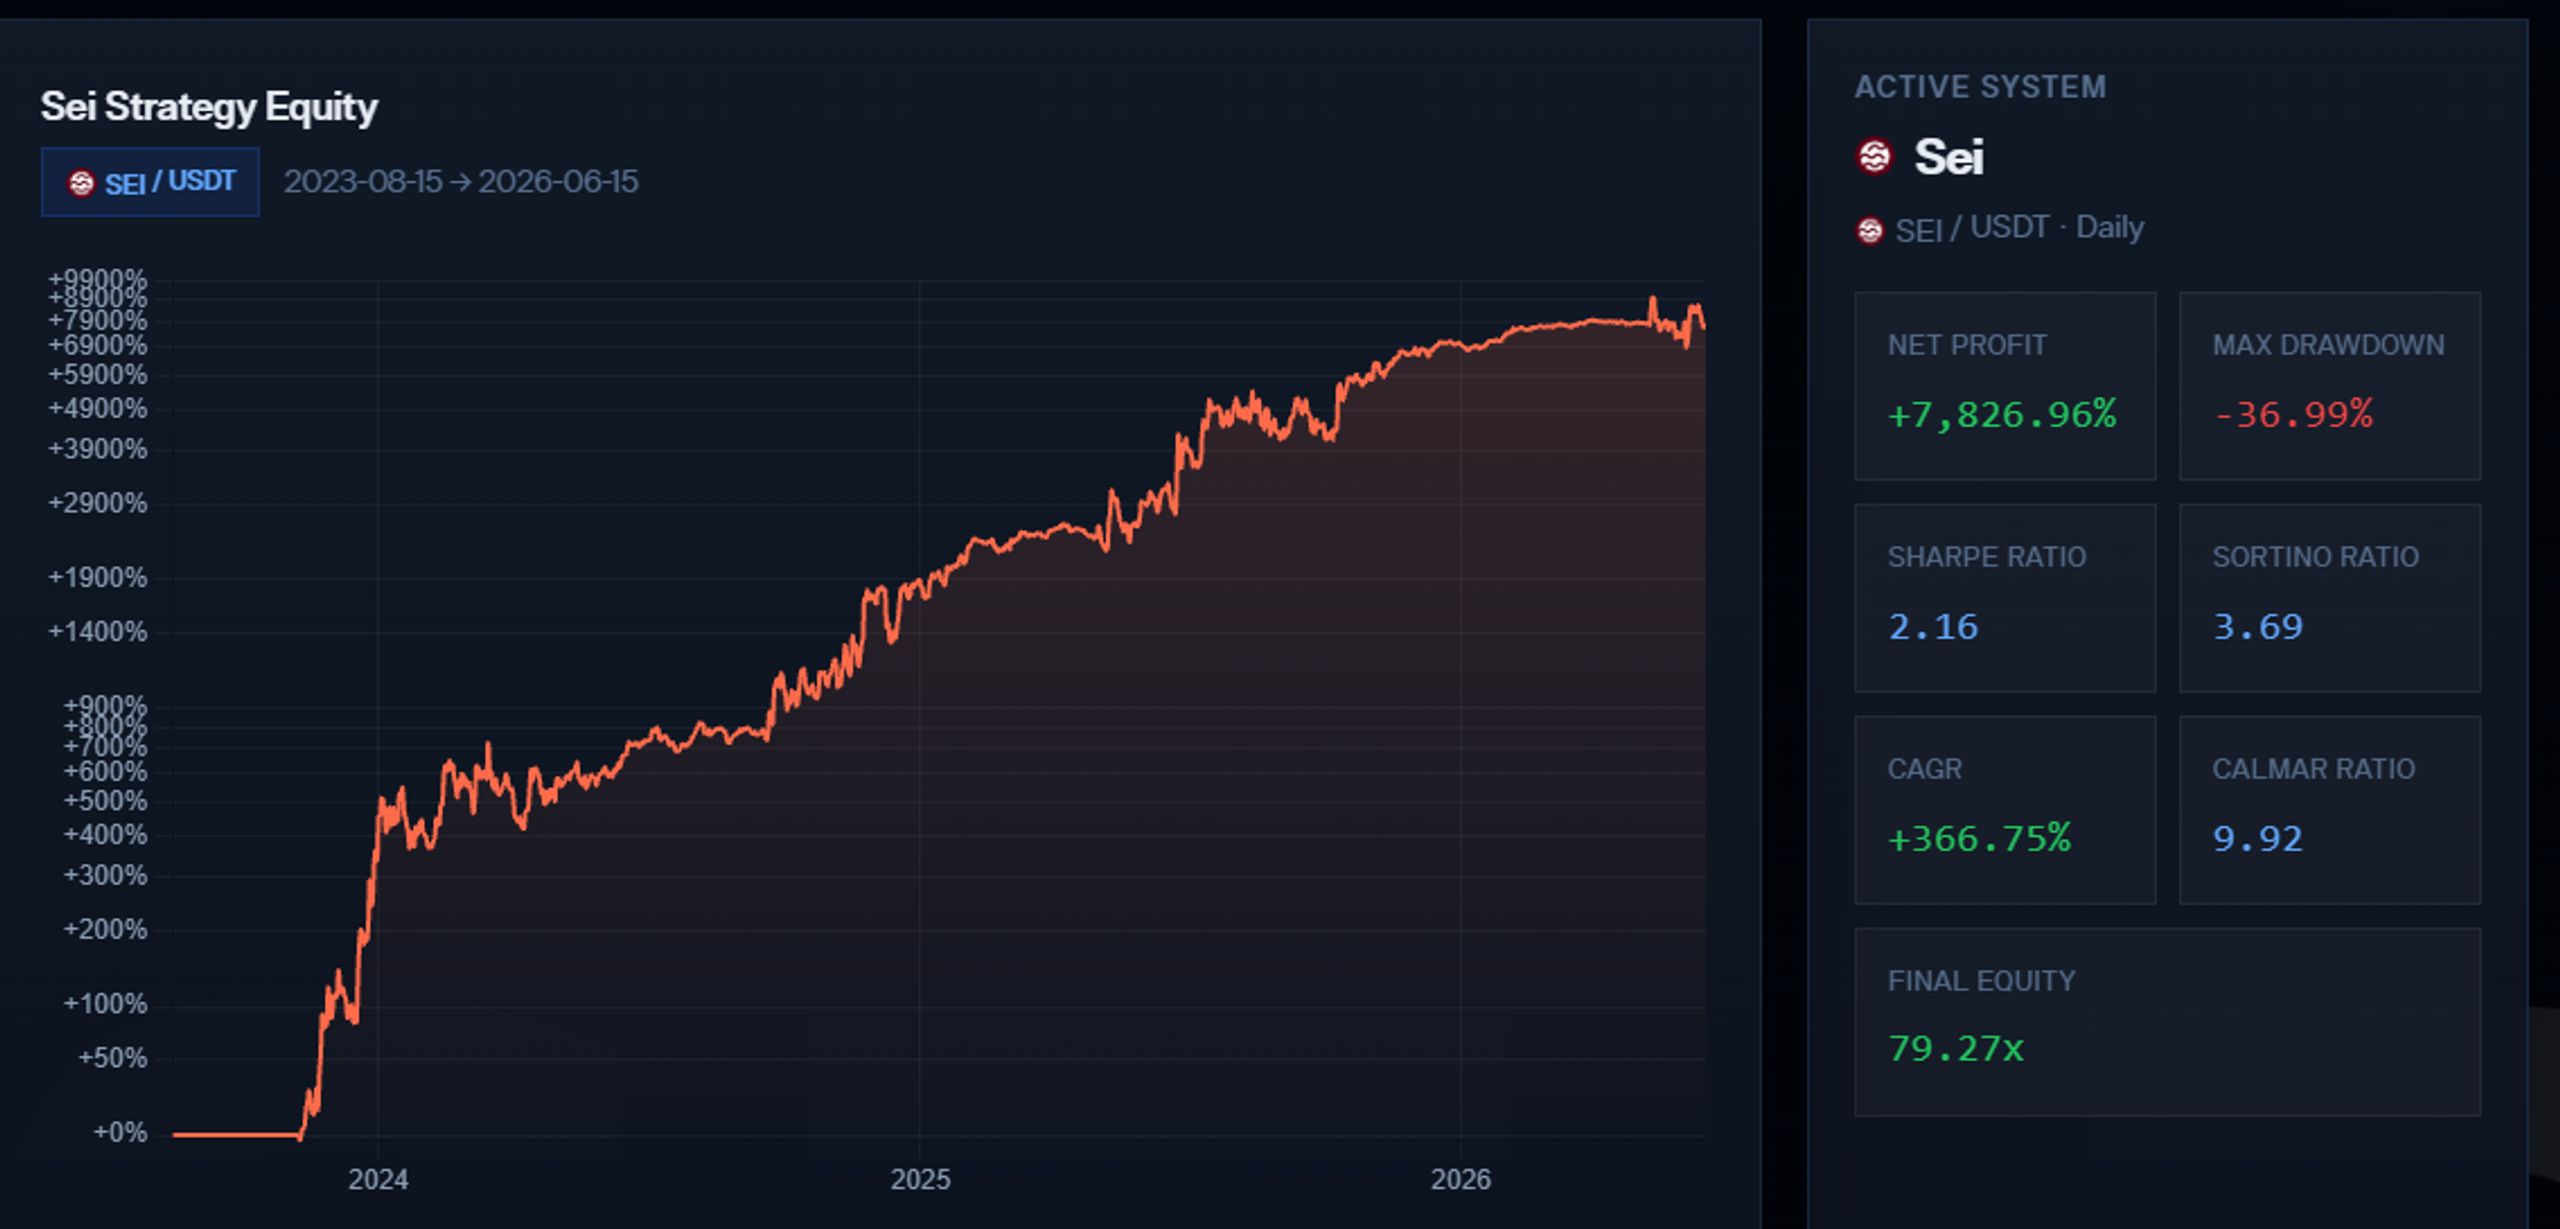
Task: Click the small Sei logo beside SEI / USDT · Daily
Action: [1869, 230]
